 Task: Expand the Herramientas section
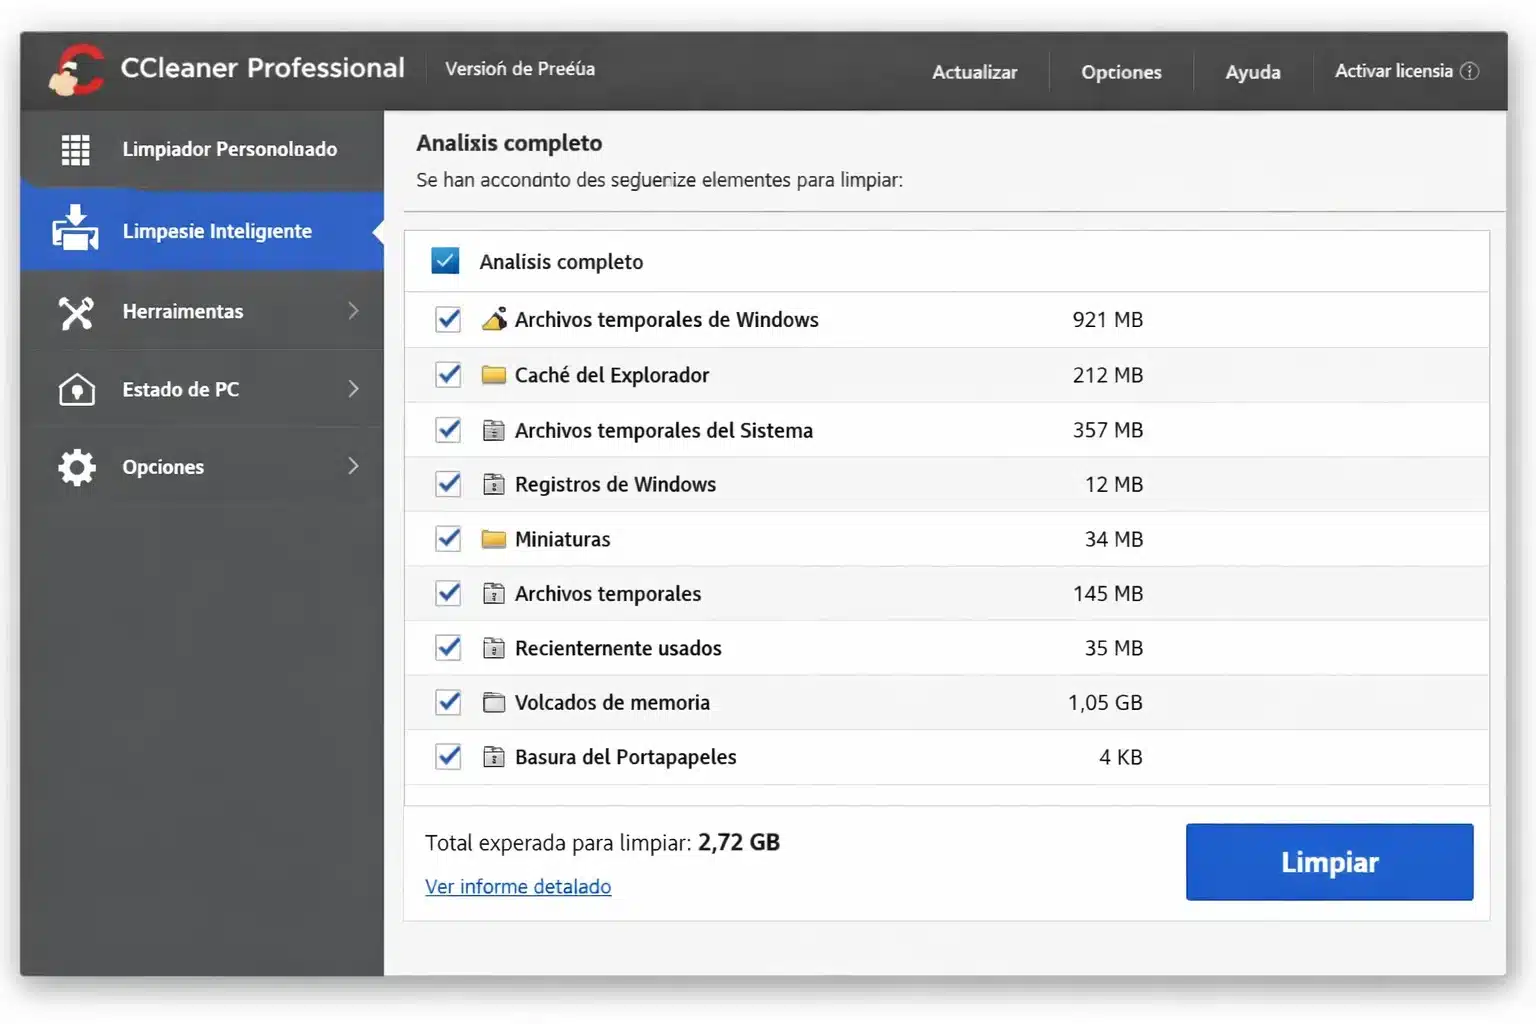pos(354,311)
